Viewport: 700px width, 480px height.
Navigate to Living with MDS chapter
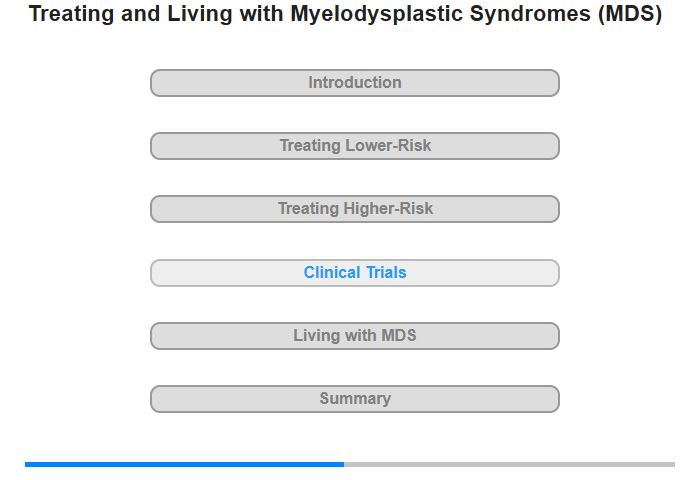tap(355, 335)
